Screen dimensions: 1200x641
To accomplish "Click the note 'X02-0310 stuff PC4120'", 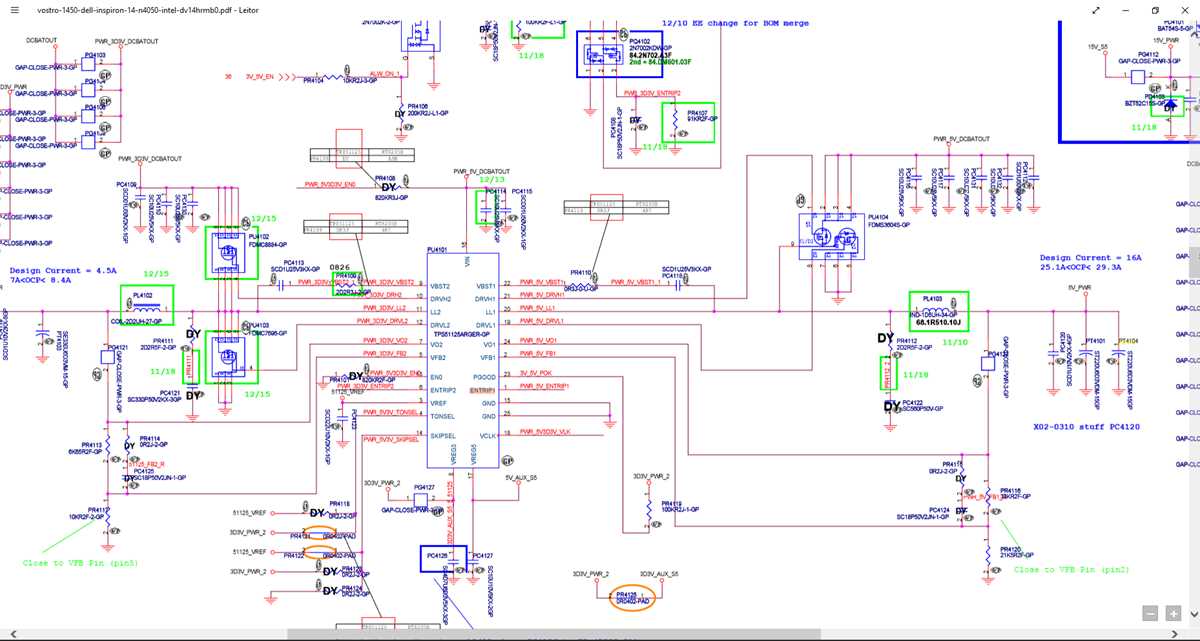I will pyautogui.click(x=1087, y=426).
